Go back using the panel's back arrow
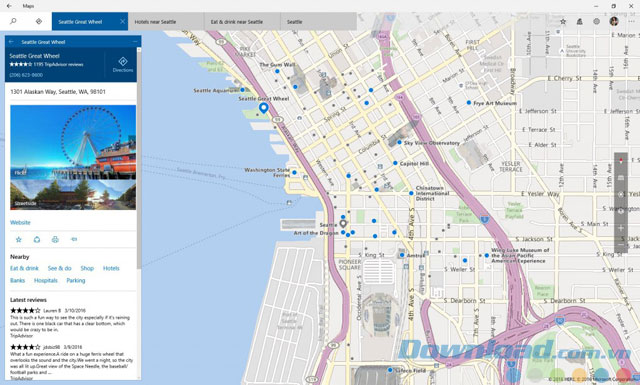640x385 pixels. [x=11, y=42]
